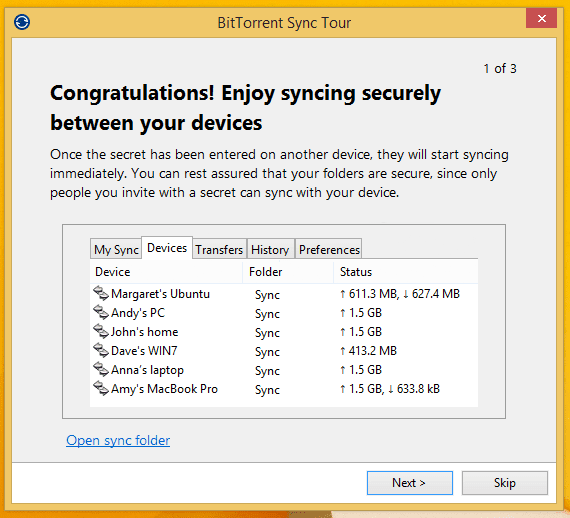Select the Margaret's Ubuntu device name
This screenshot has width=570, height=518.
point(160,294)
